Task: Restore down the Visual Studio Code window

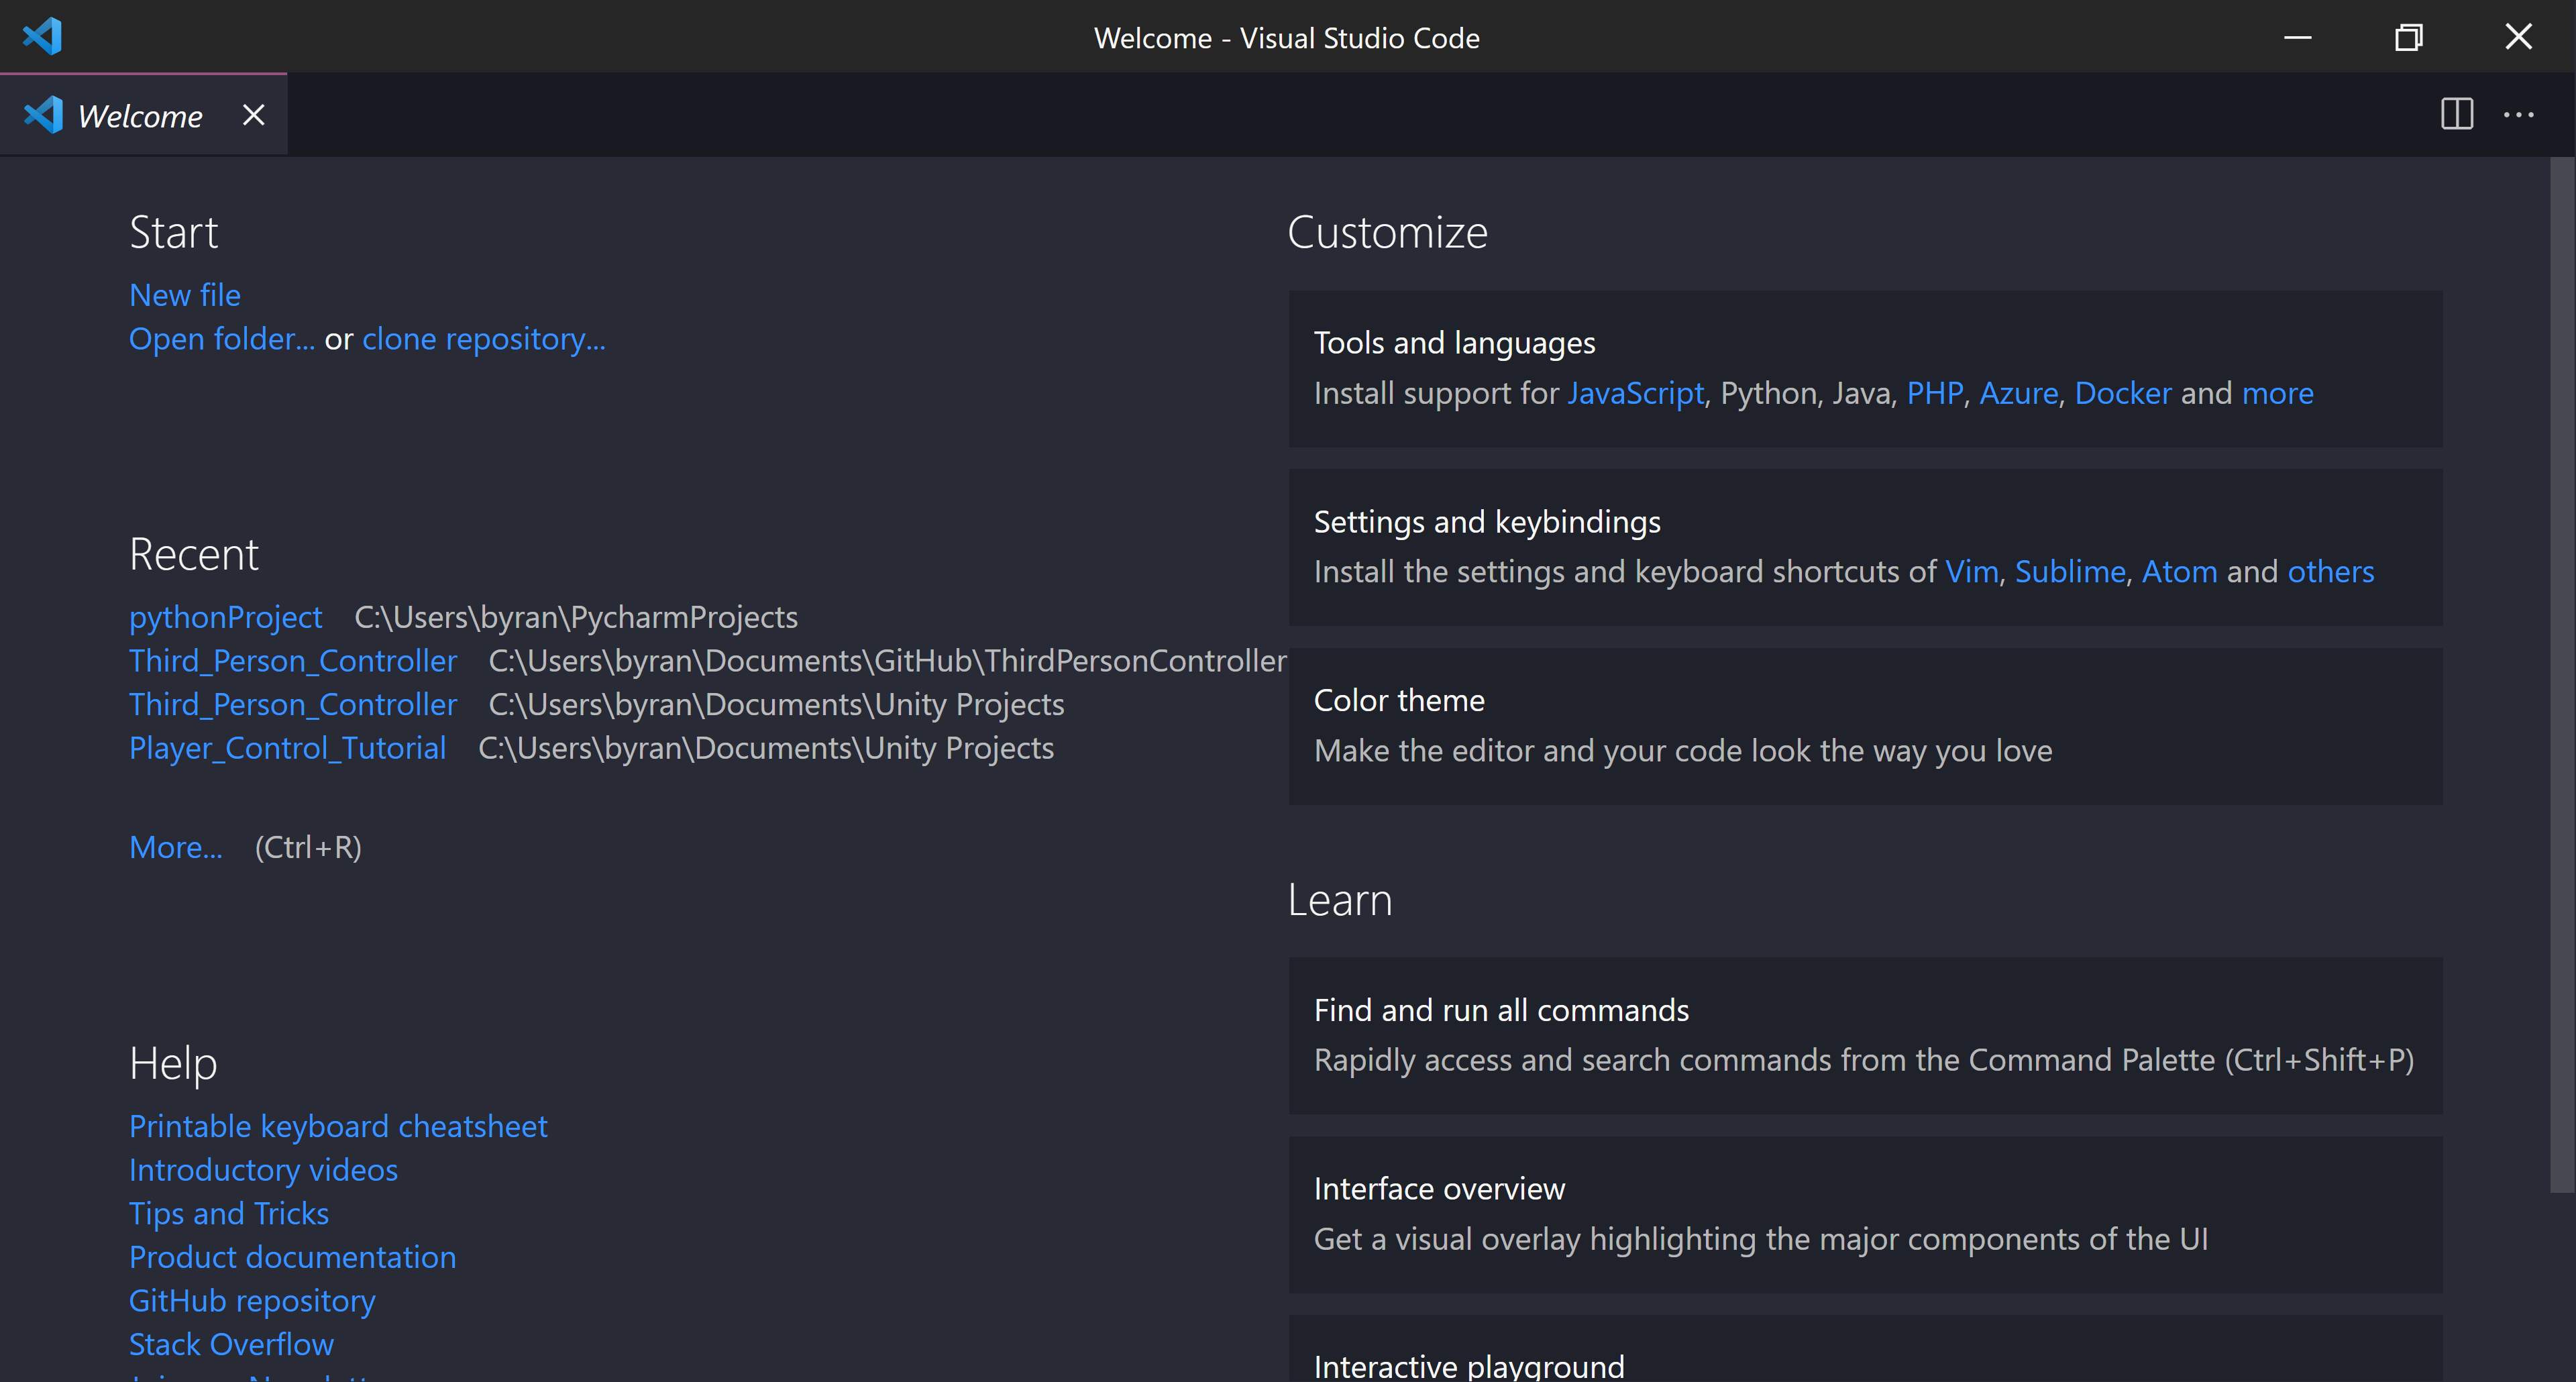Action: click(2408, 37)
